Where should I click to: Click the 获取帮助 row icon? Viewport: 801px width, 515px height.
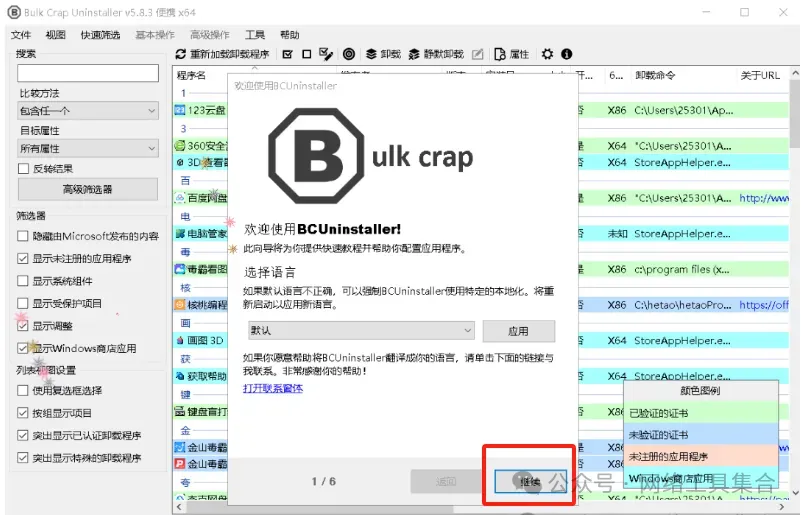(x=180, y=376)
